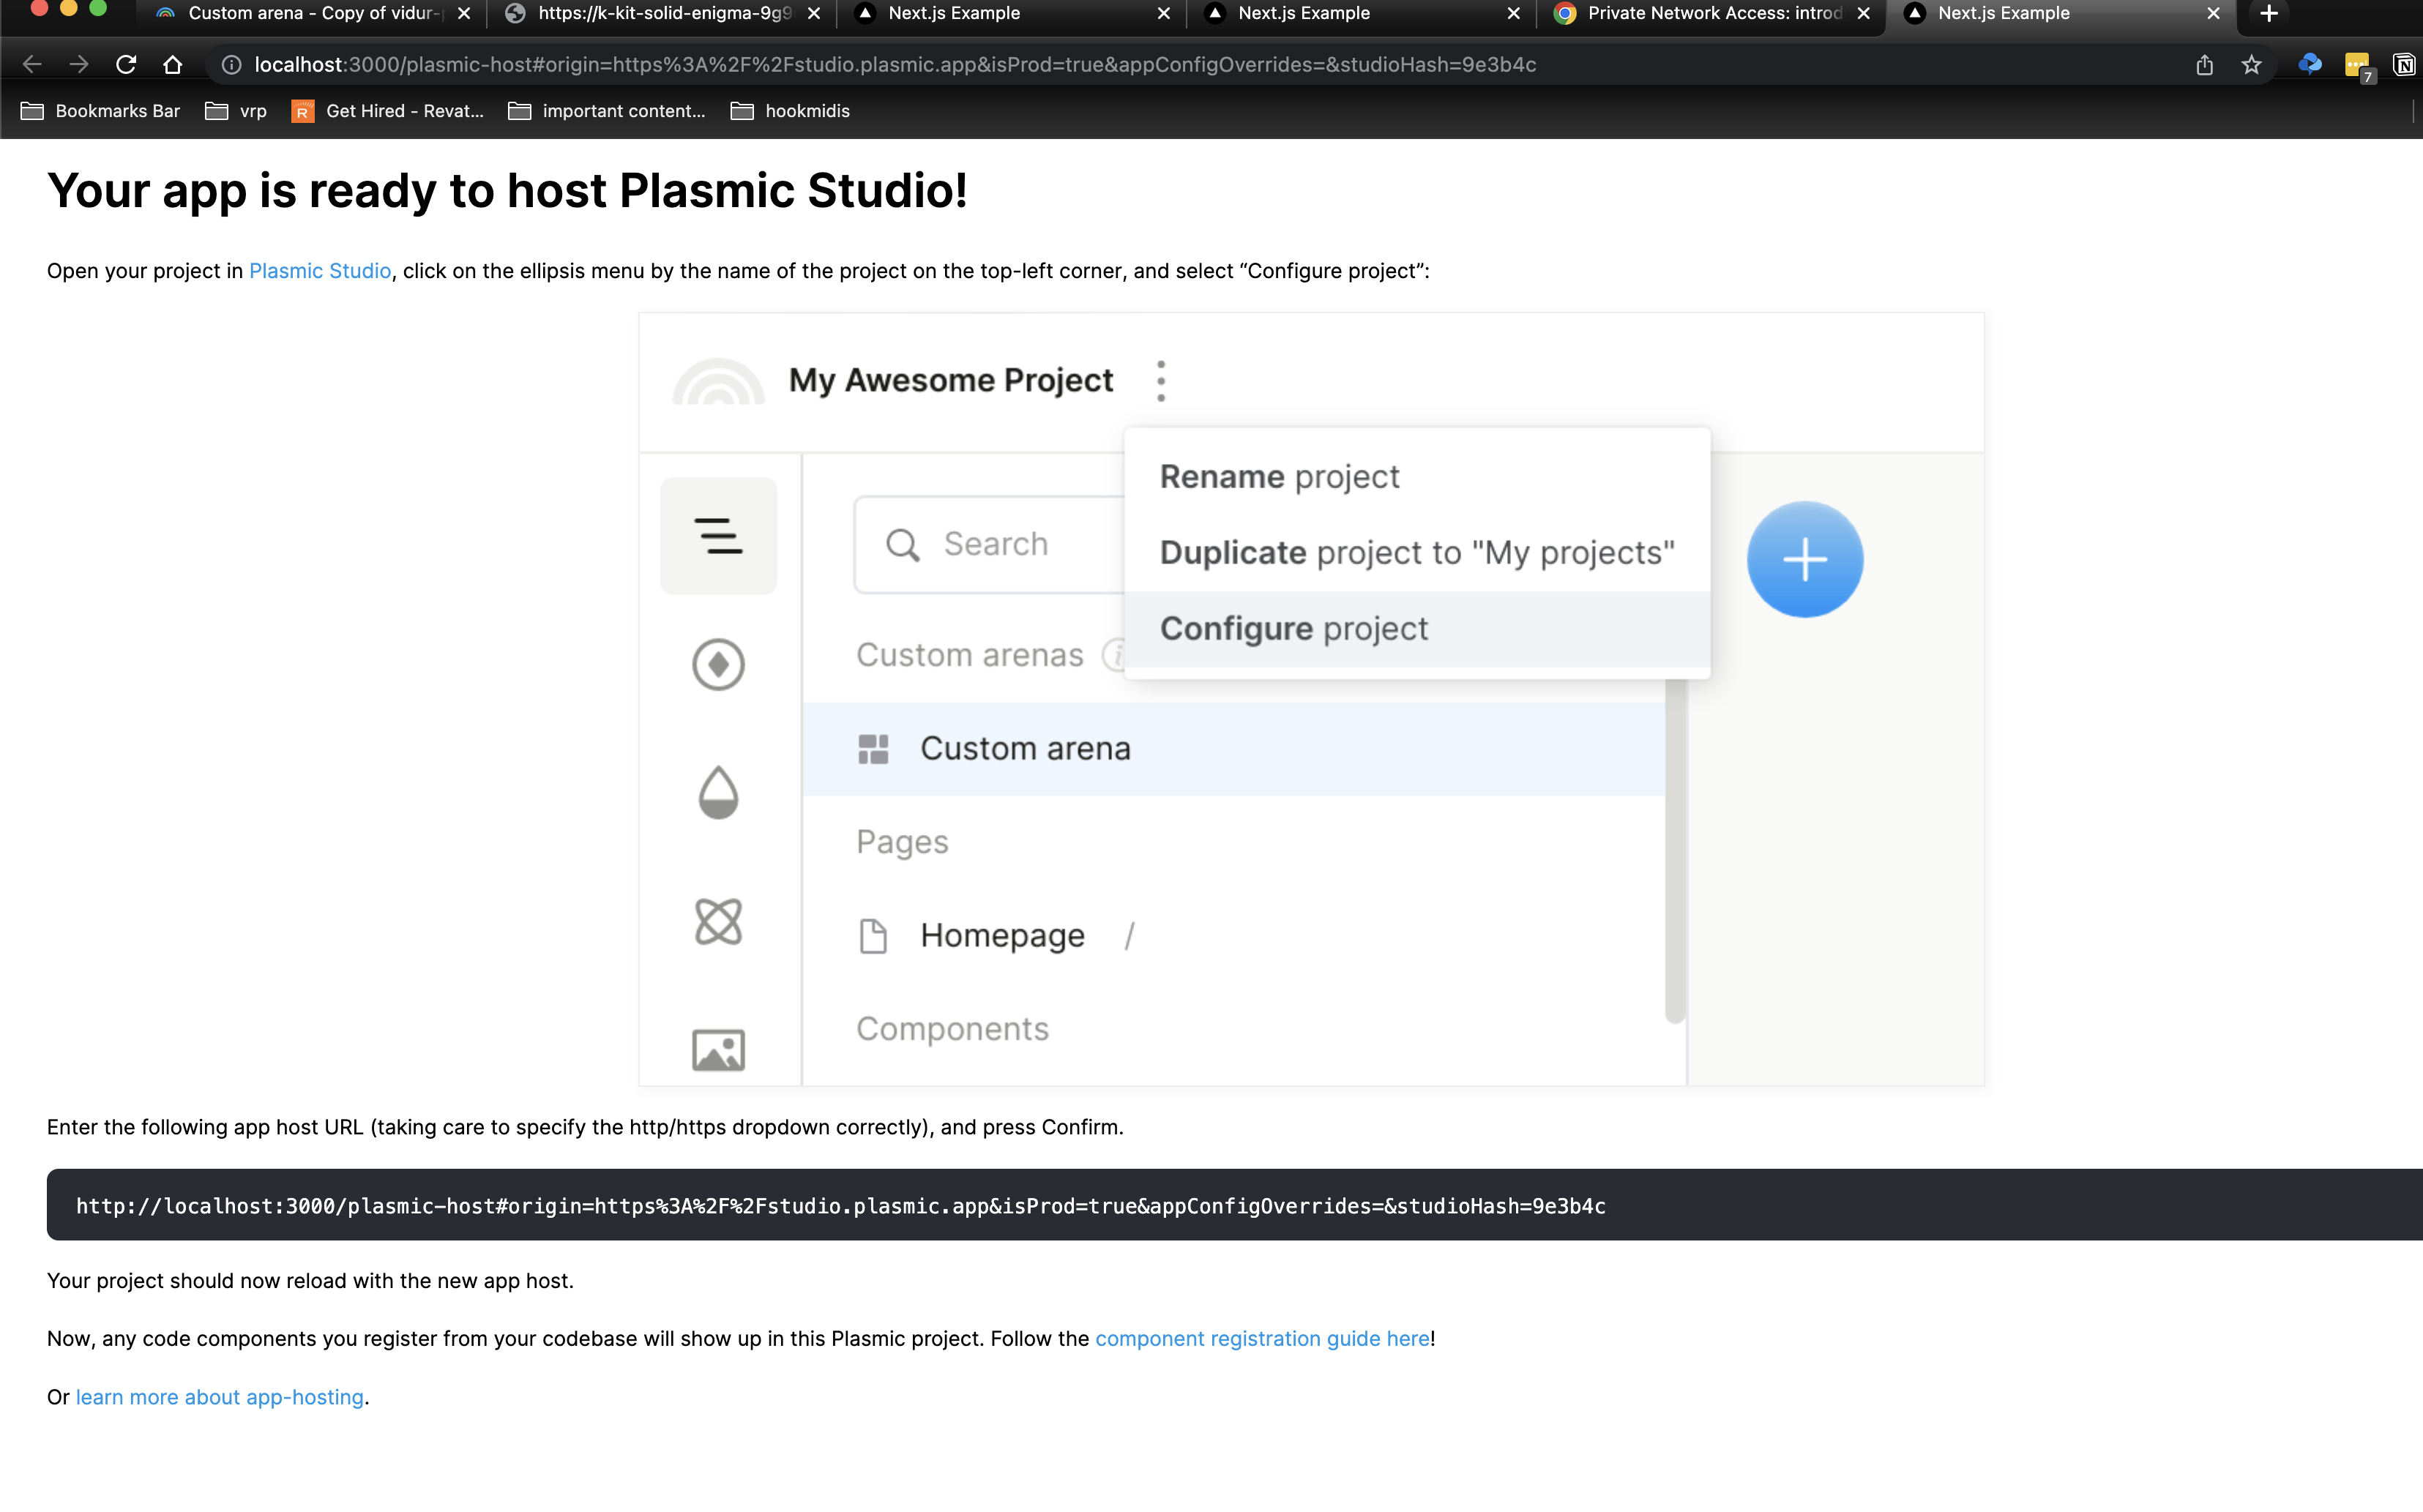Click the Configure project tutorial screenshot
Screen dimensions: 2423x1512
click(1311, 699)
